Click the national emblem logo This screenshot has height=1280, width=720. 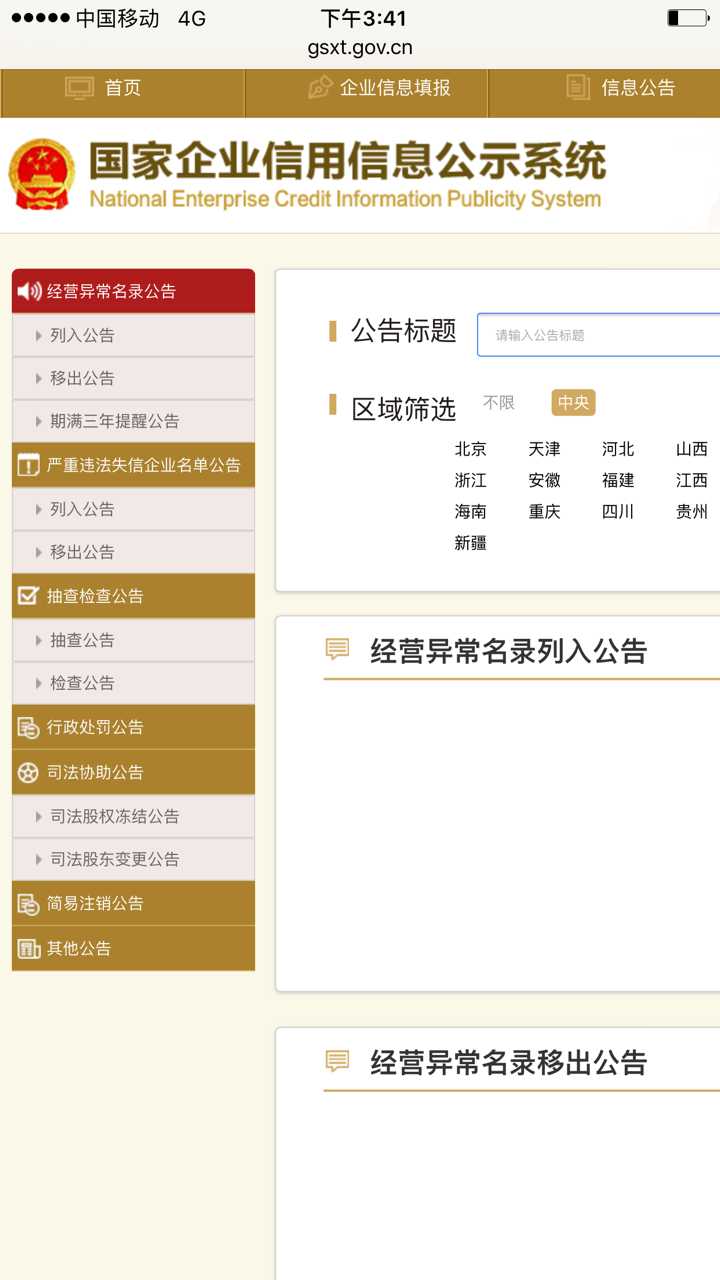pyautogui.click(x=42, y=175)
